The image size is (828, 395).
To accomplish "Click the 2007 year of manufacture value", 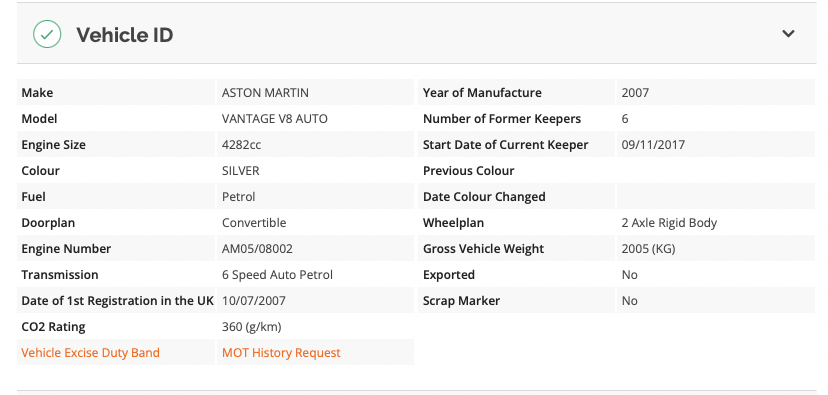I will coord(635,93).
